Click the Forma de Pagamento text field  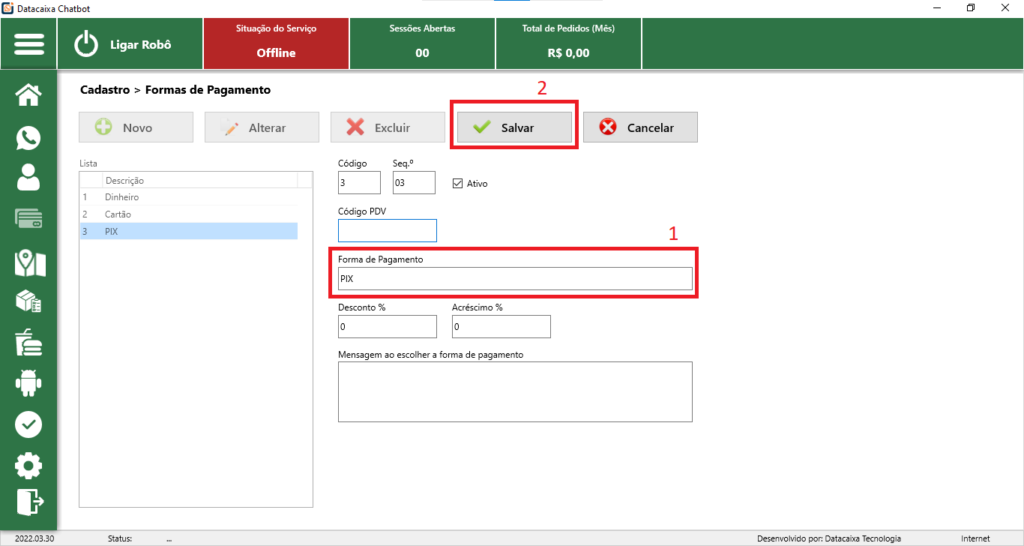(x=515, y=279)
